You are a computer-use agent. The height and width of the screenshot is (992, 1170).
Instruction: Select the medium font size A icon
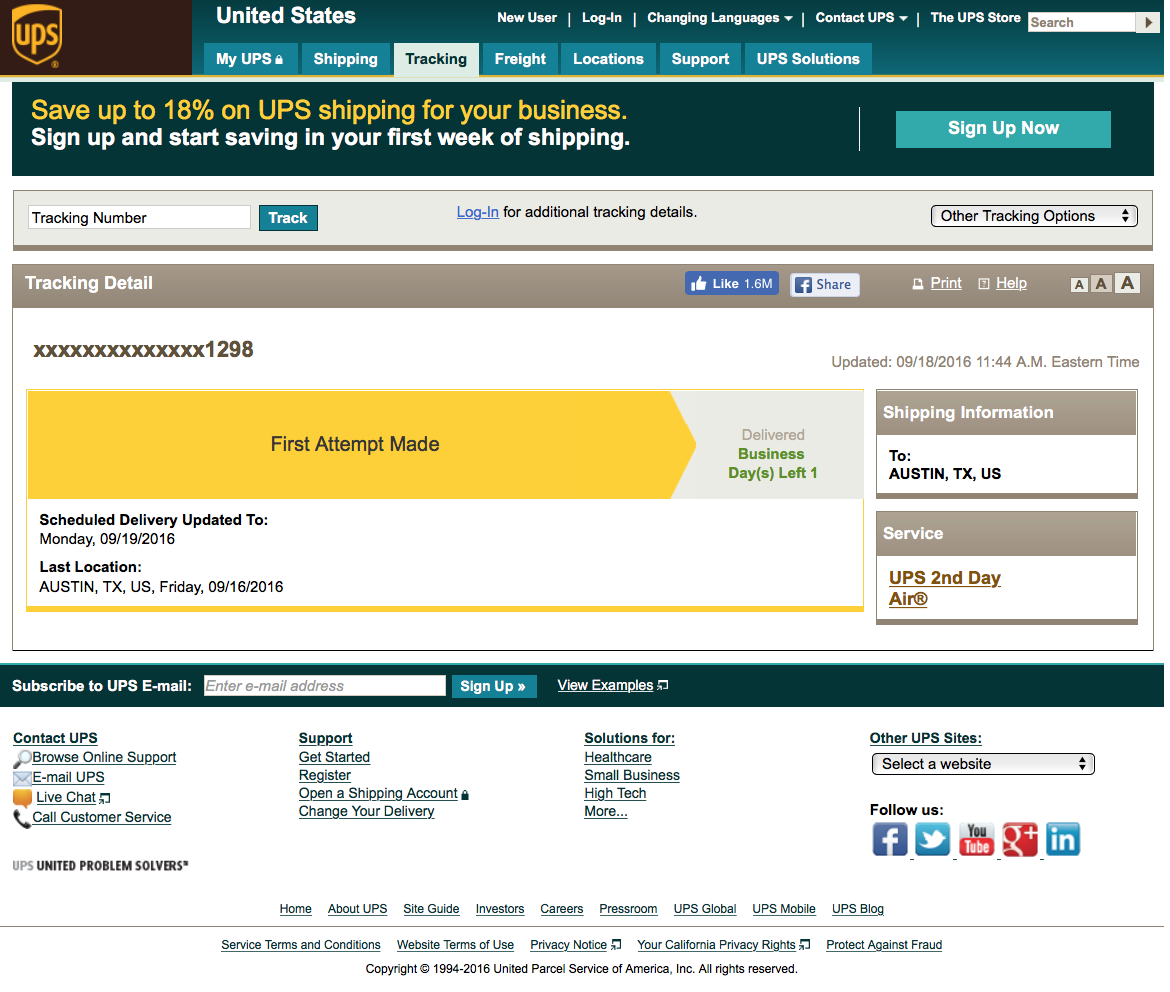(1101, 284)
